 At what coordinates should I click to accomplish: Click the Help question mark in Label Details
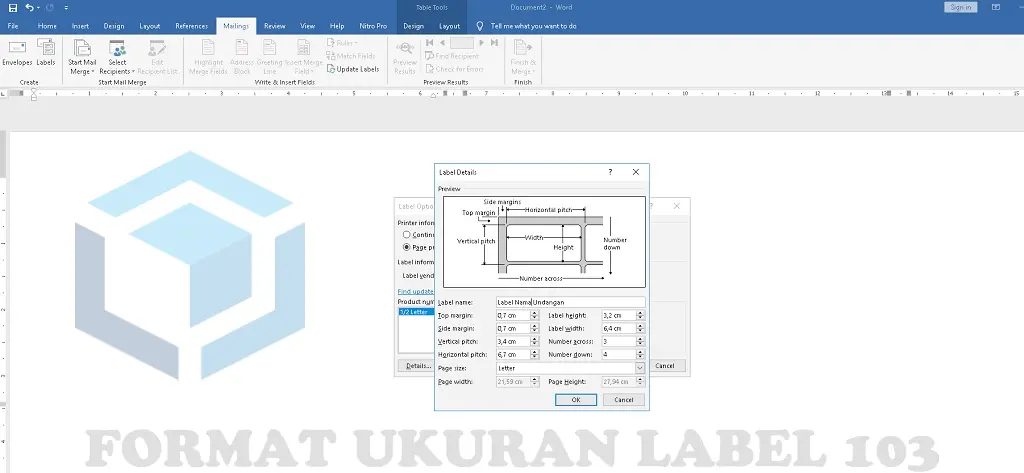tap(611, 172)
